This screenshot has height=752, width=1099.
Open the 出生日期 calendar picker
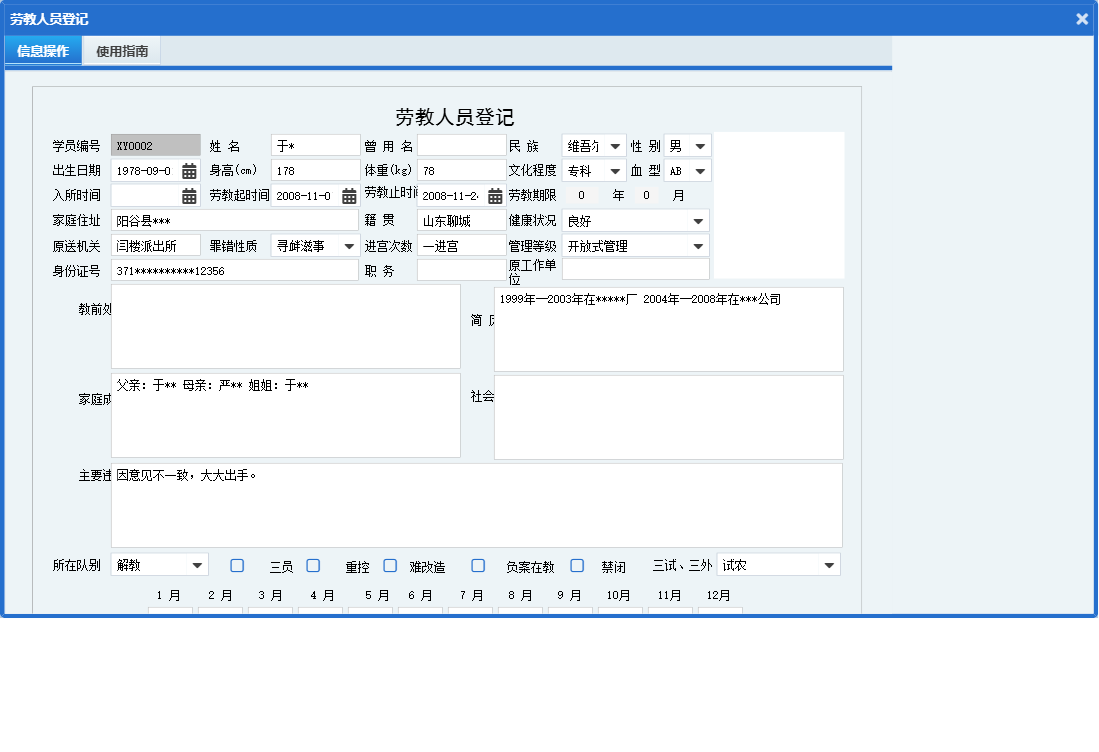[189, 170]
